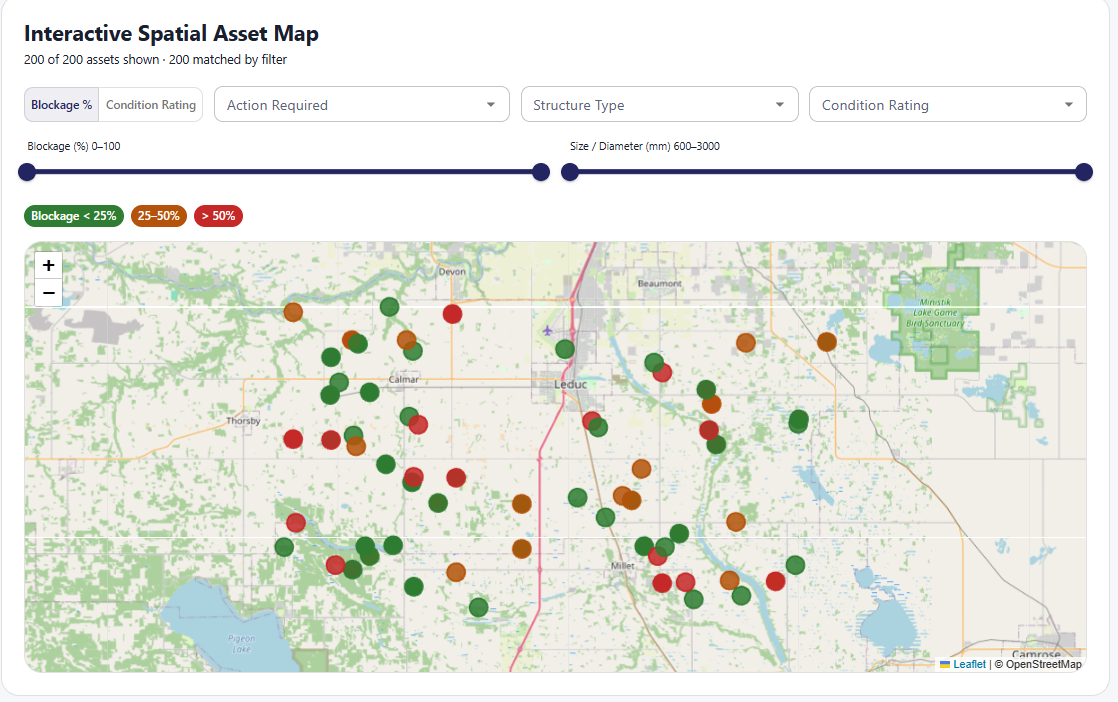Click the green Blockage < 25% legend chip
The image size is (1118, 702).
[x=74, y=216]
